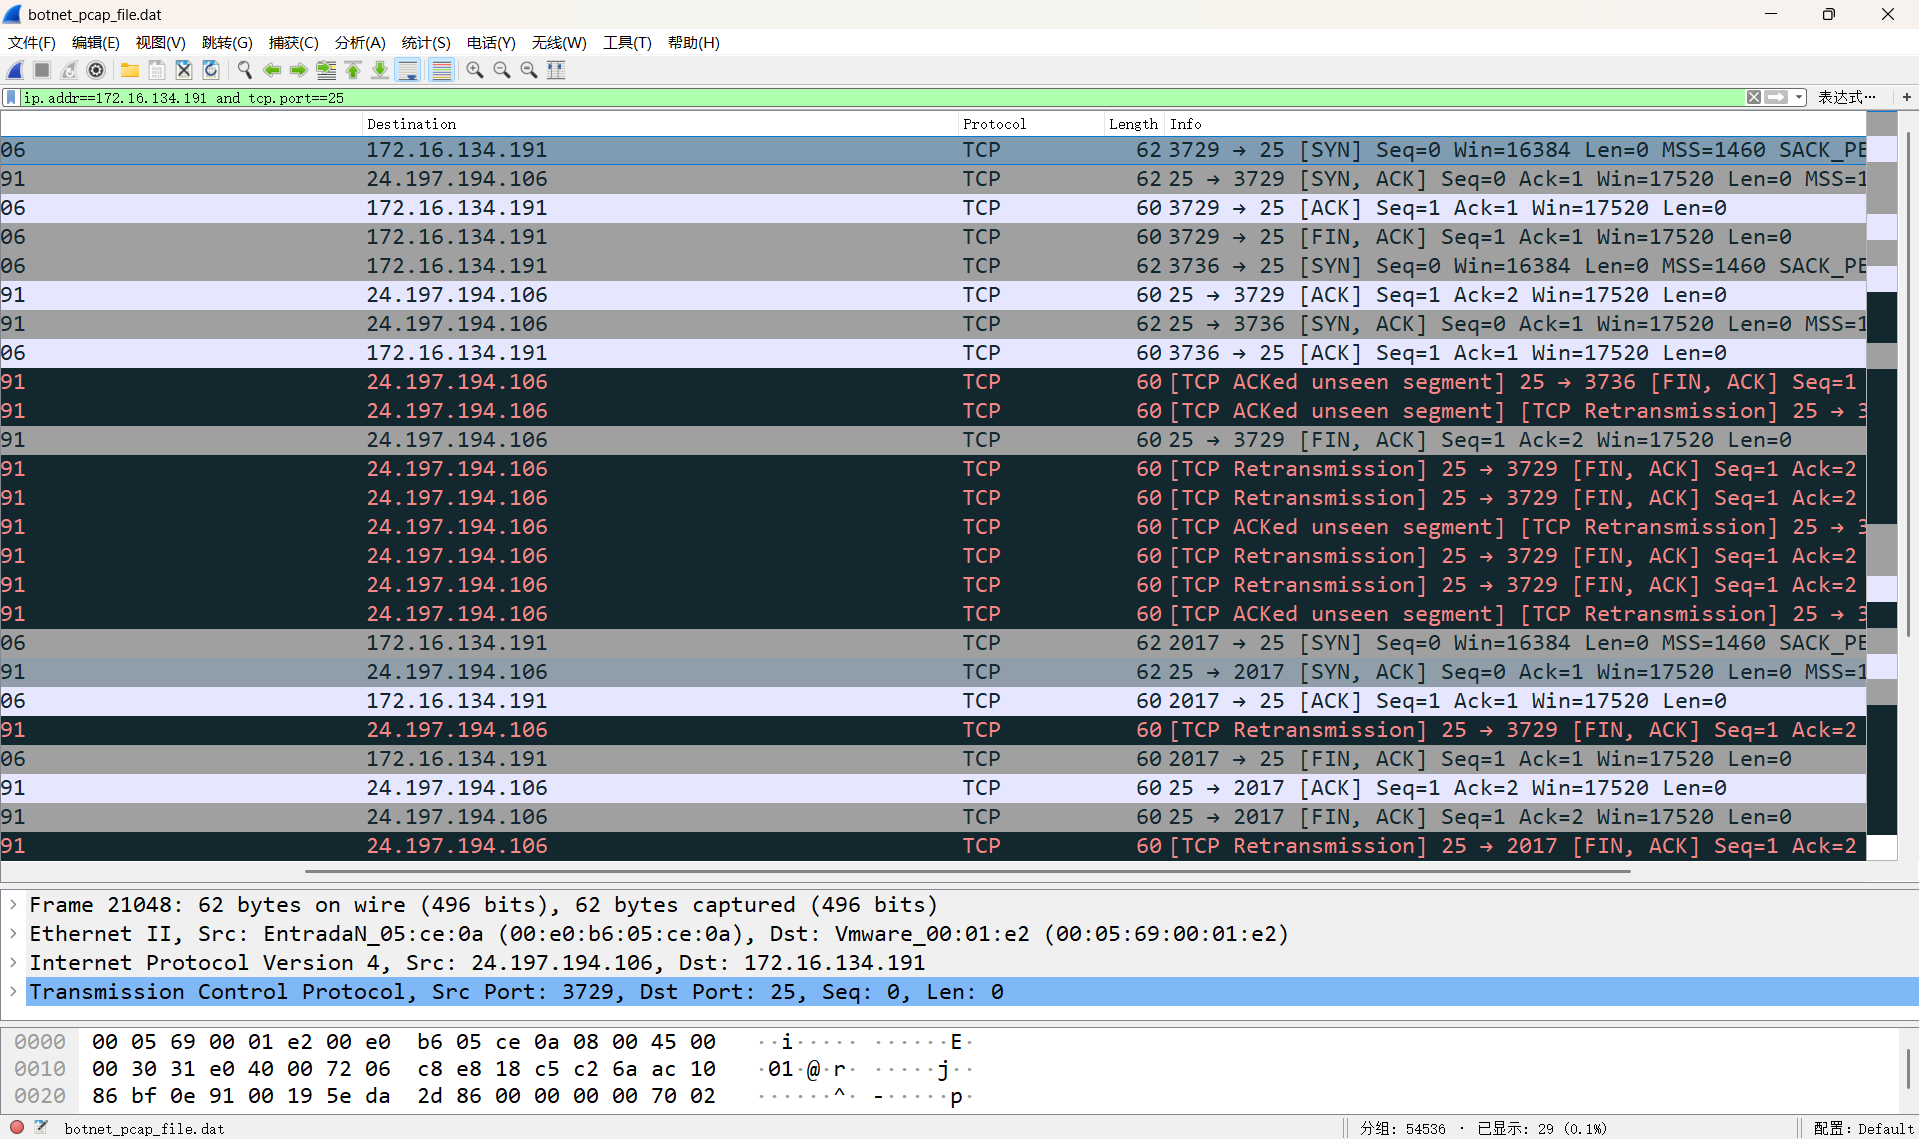The width and height of the screenshot is (1919, 1139).
Task: Open the 跳转(G) menu
Action: [x=227, y=43]
